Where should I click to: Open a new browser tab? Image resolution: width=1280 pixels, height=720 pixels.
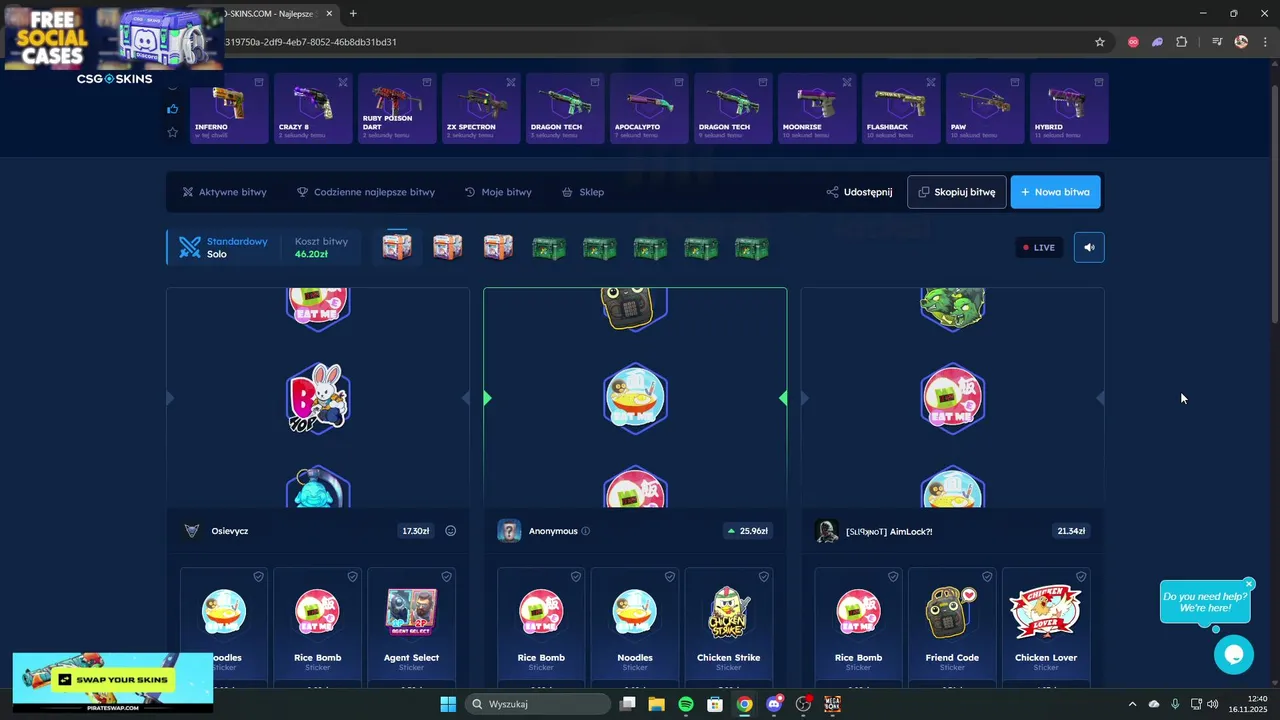point(353,13)
